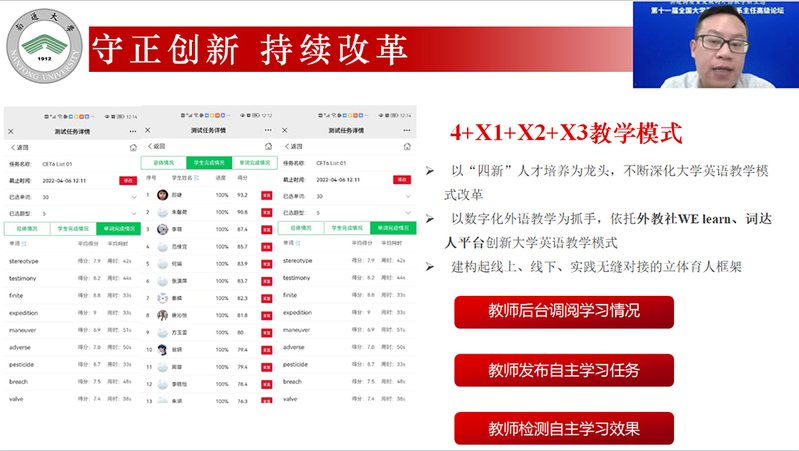Click the sort icon beside 学生姓名
Image resolution: width=799 pixels, height=451 pixels.
pos(194,178)
